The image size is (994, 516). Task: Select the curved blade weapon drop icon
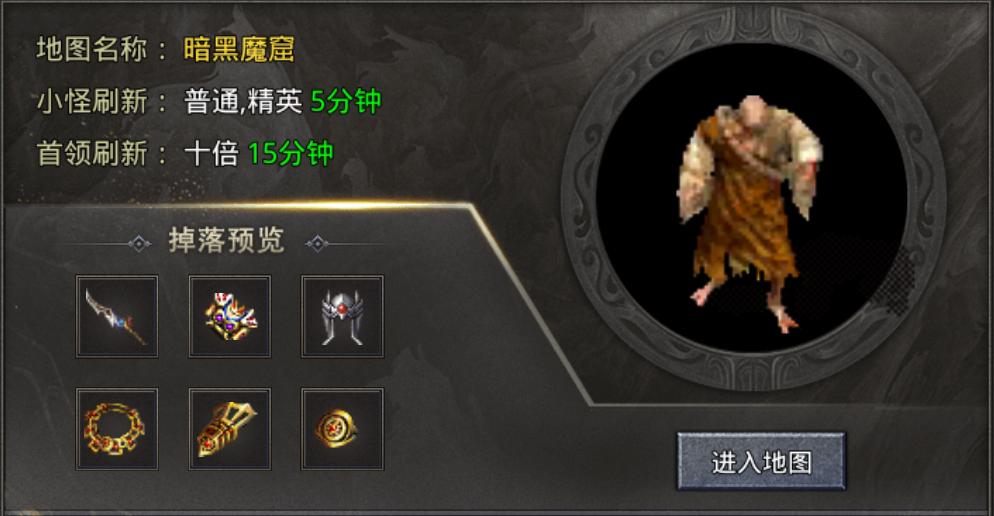click(117, 316)
